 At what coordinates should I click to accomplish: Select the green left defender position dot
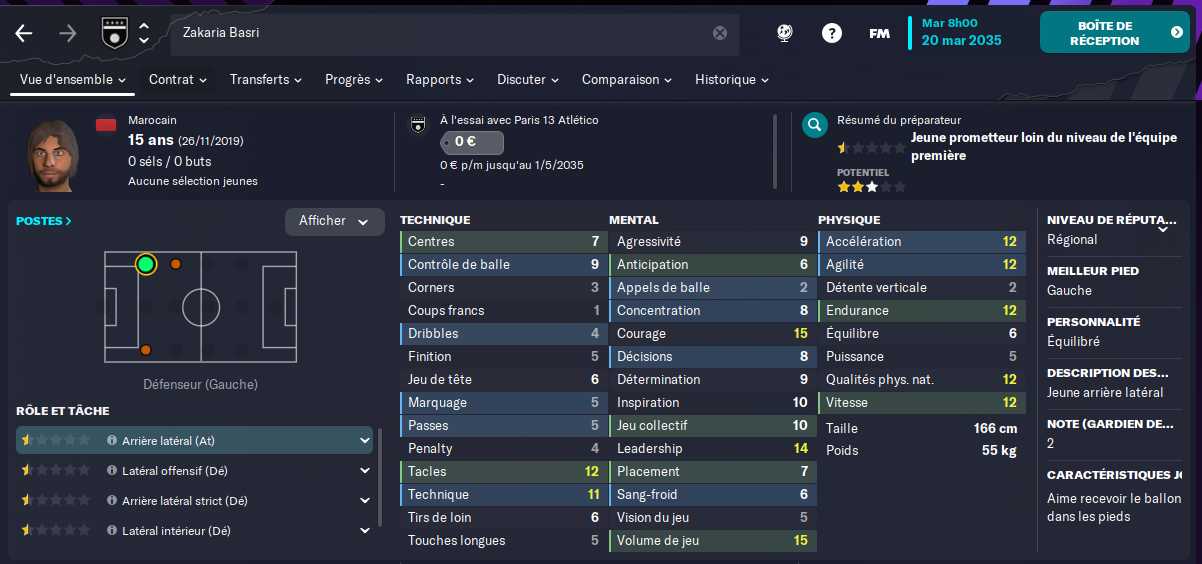(x=146, y=264)
